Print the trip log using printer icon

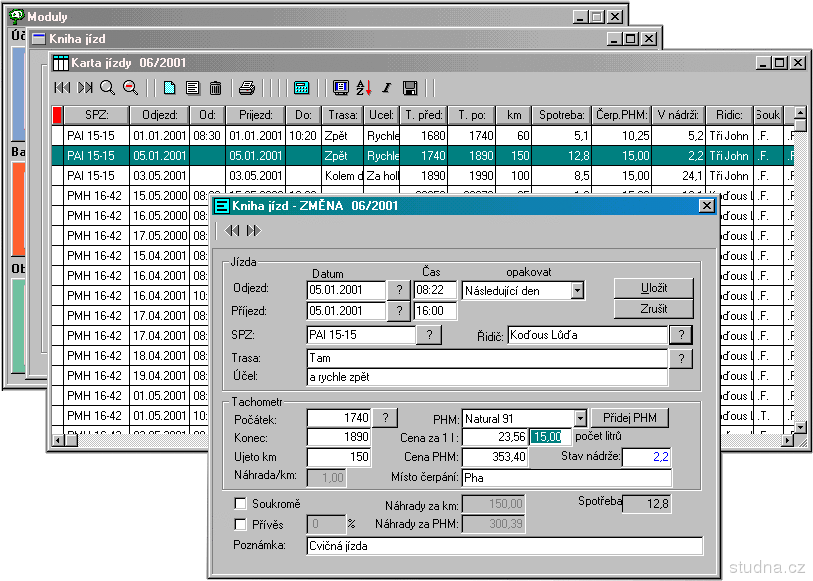coord(247,88)
